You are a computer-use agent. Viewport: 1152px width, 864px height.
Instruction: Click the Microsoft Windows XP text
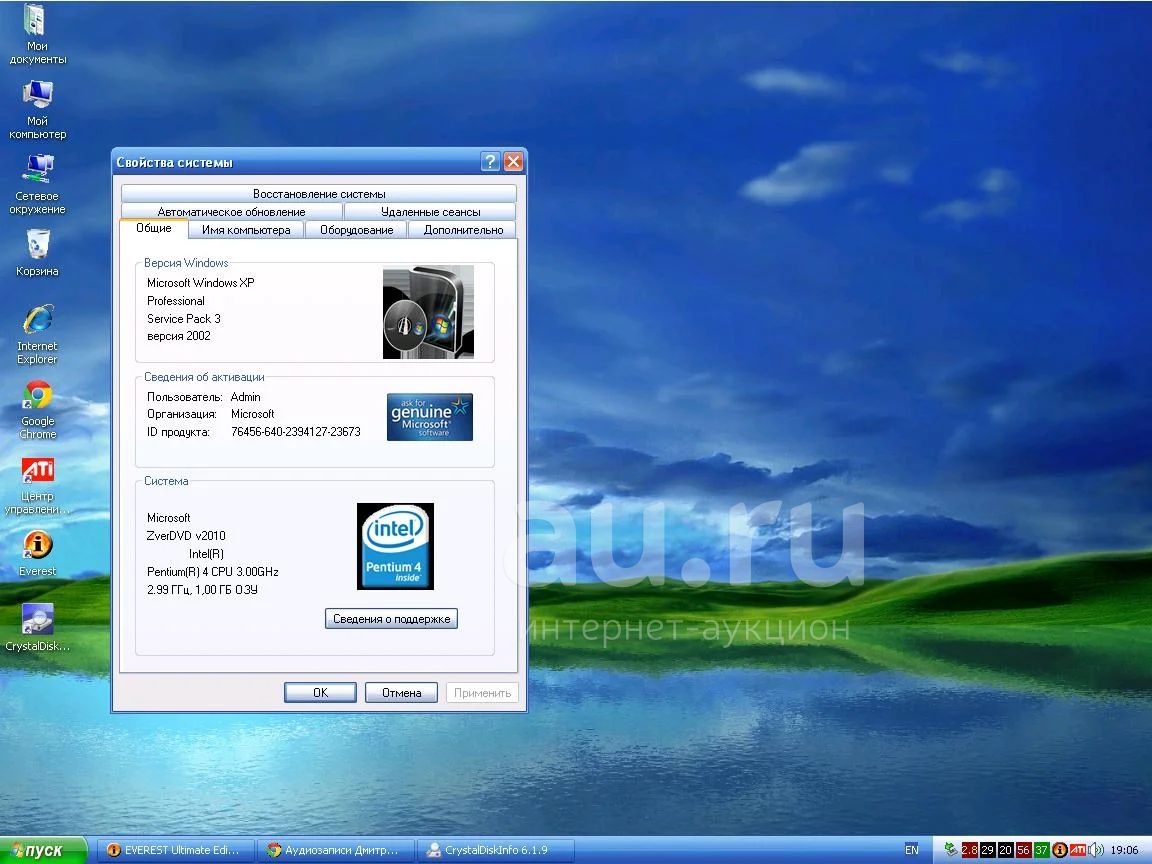pos(201,283)
